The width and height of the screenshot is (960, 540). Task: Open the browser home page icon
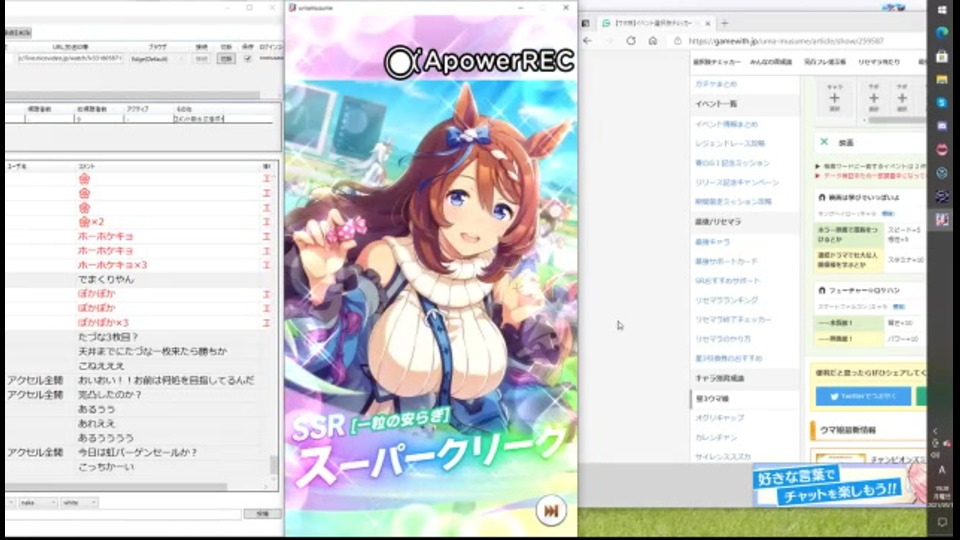[653, 41]
